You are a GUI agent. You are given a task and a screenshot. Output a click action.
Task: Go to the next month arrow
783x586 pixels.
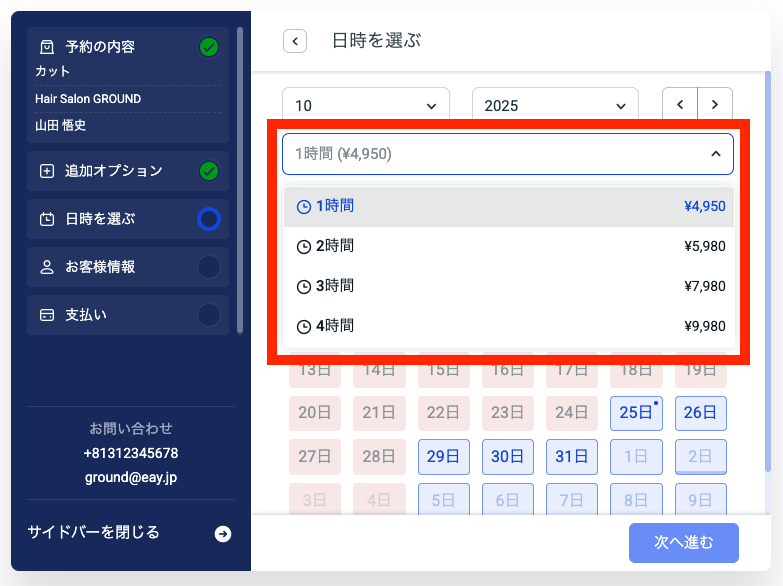pyautogui.click(x=715, y=105)
